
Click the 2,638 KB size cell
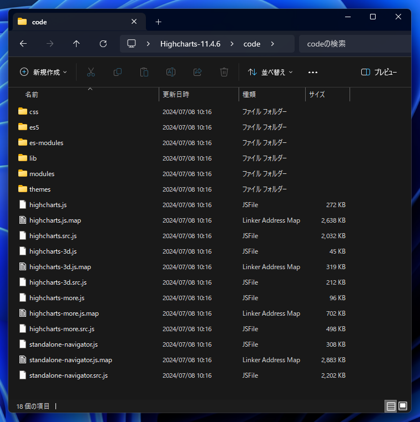click(333, 220)
